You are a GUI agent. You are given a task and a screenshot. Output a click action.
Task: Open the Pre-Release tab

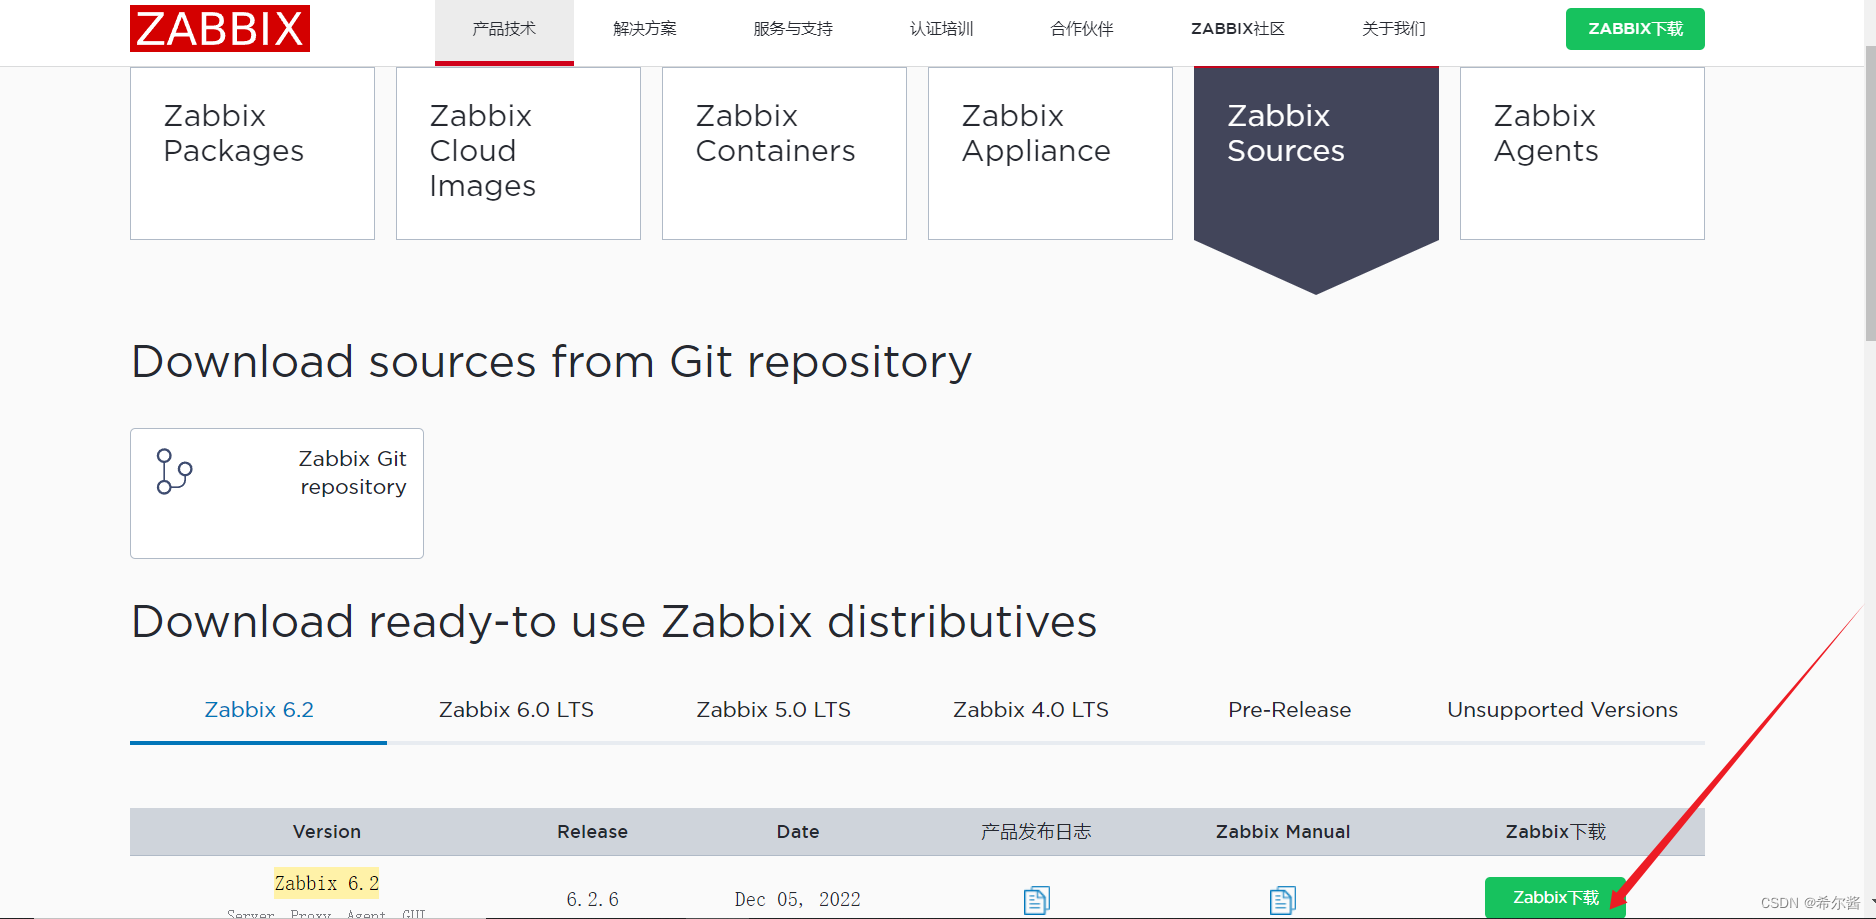pyautogui.click(x=1289, y=709)
